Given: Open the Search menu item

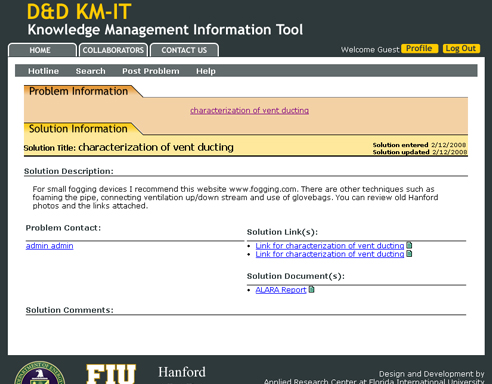Looking at the screenshot, I should 90,71.
